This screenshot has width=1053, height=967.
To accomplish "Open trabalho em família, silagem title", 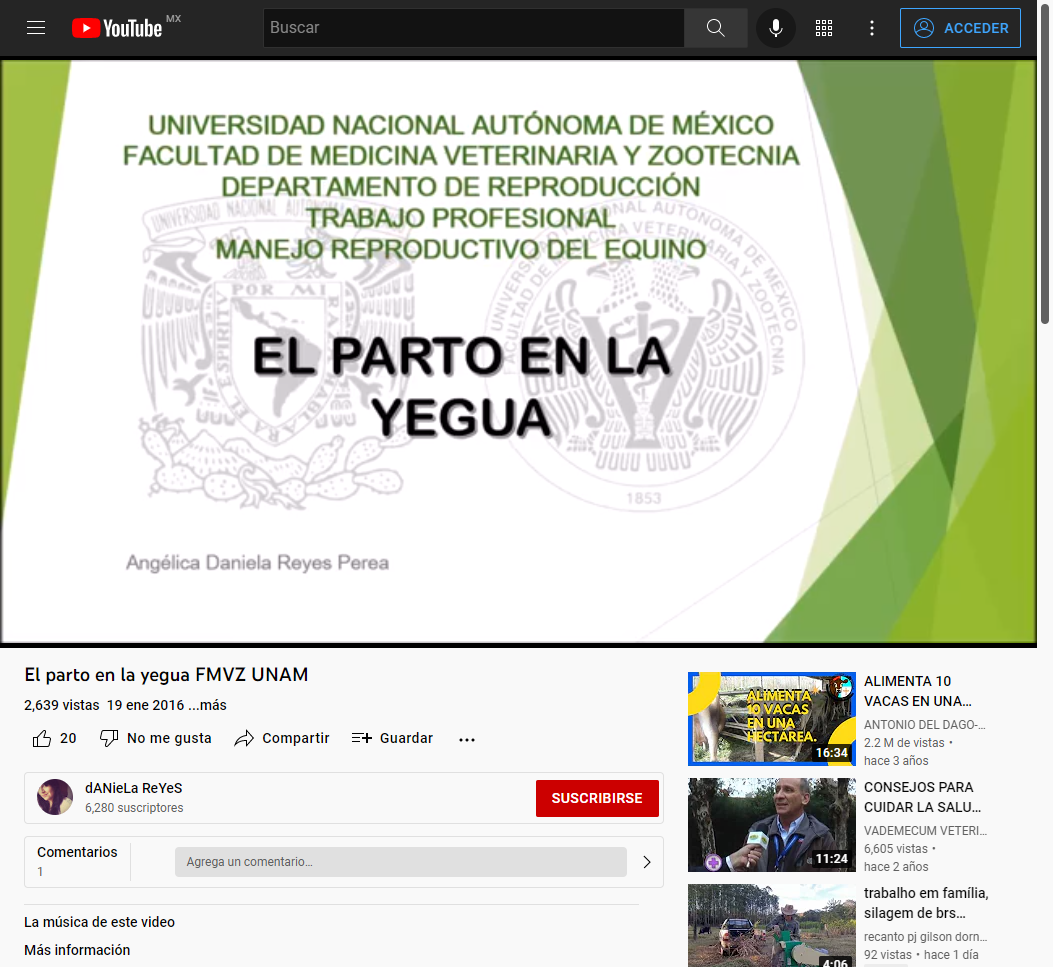I will (x=926, y=903).
